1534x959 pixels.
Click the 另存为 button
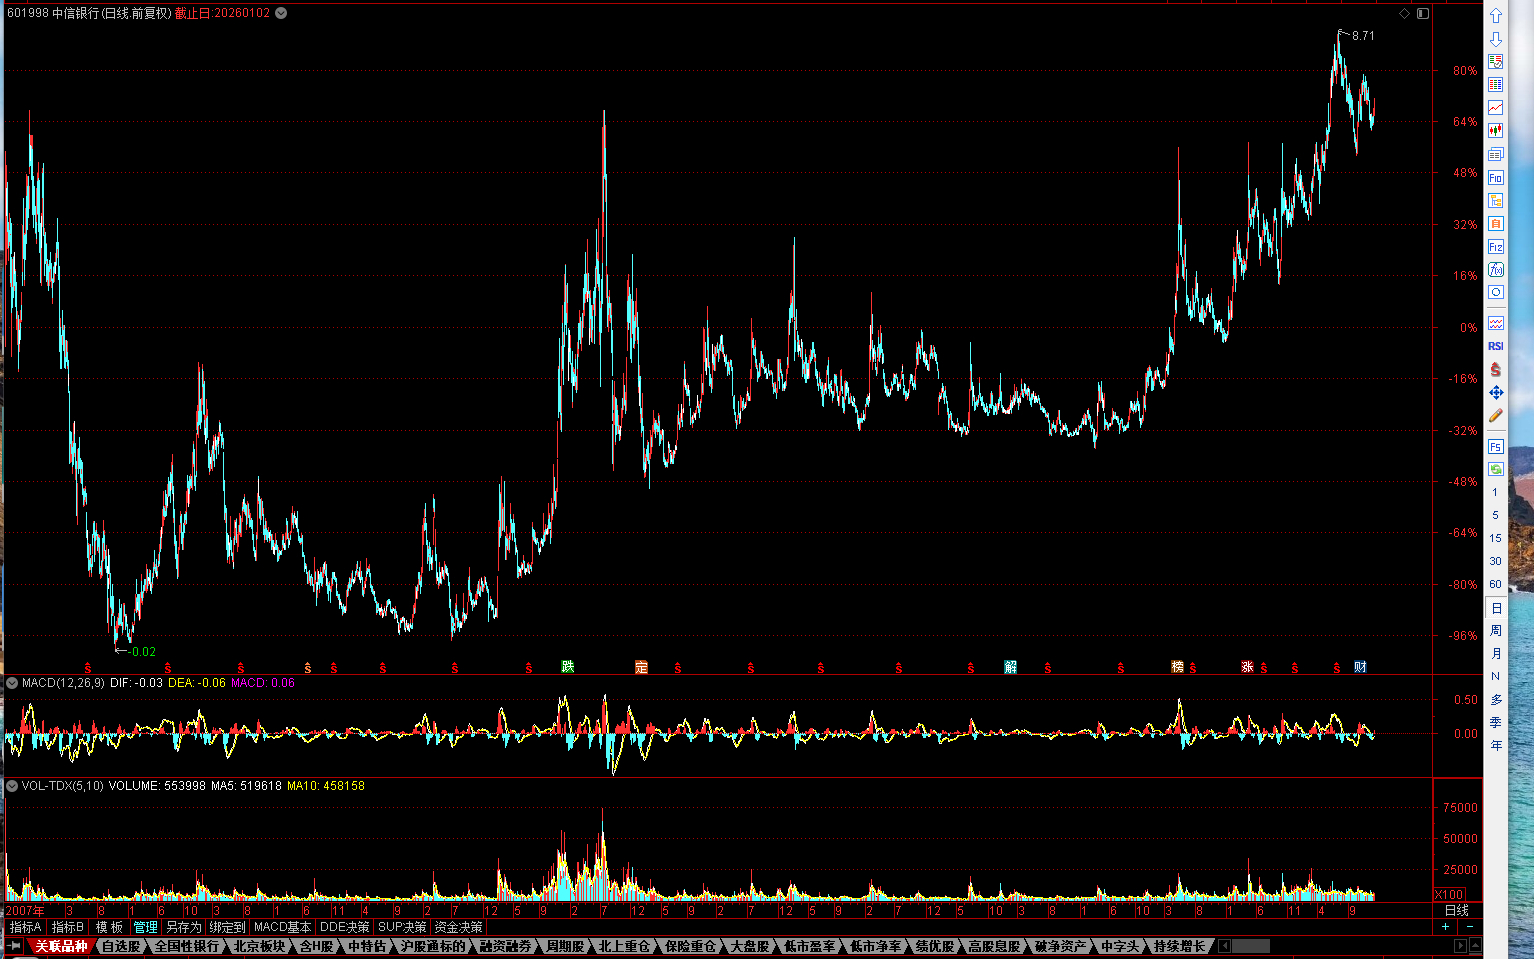[183, 927]
